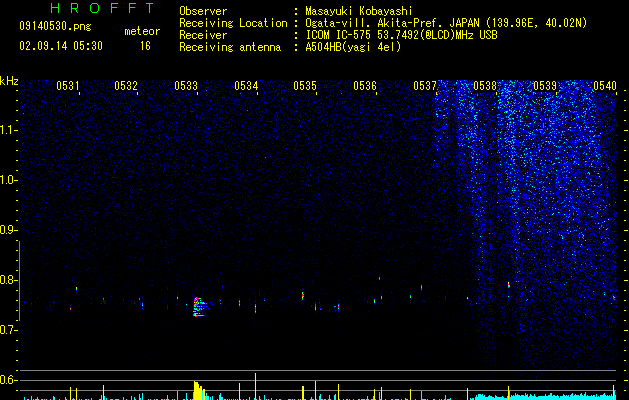The image size is (629, 400).
Task: Click the 1.1 kHz axis label
Action: pyautogui.click(x=8, y=130)
